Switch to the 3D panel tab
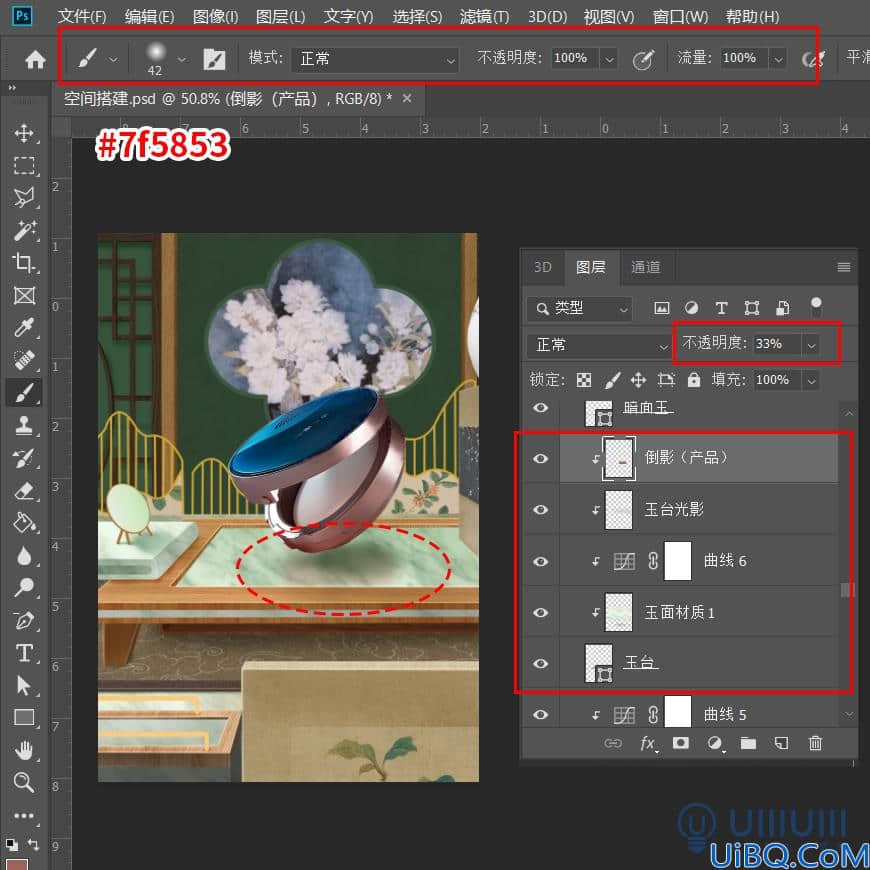This screenshot has width=870, height=870. click(x=542, y=267)
